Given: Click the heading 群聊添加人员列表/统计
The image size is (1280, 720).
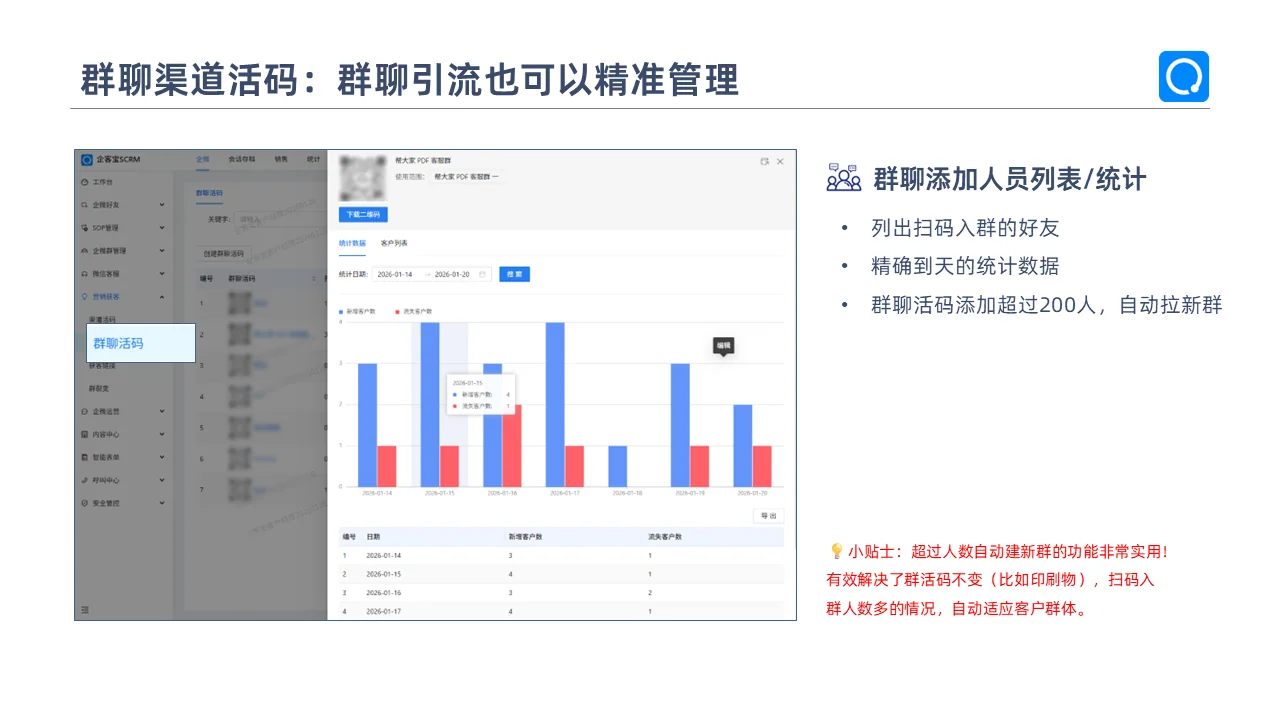Looking at the screenshot, I should point(1009,179).
